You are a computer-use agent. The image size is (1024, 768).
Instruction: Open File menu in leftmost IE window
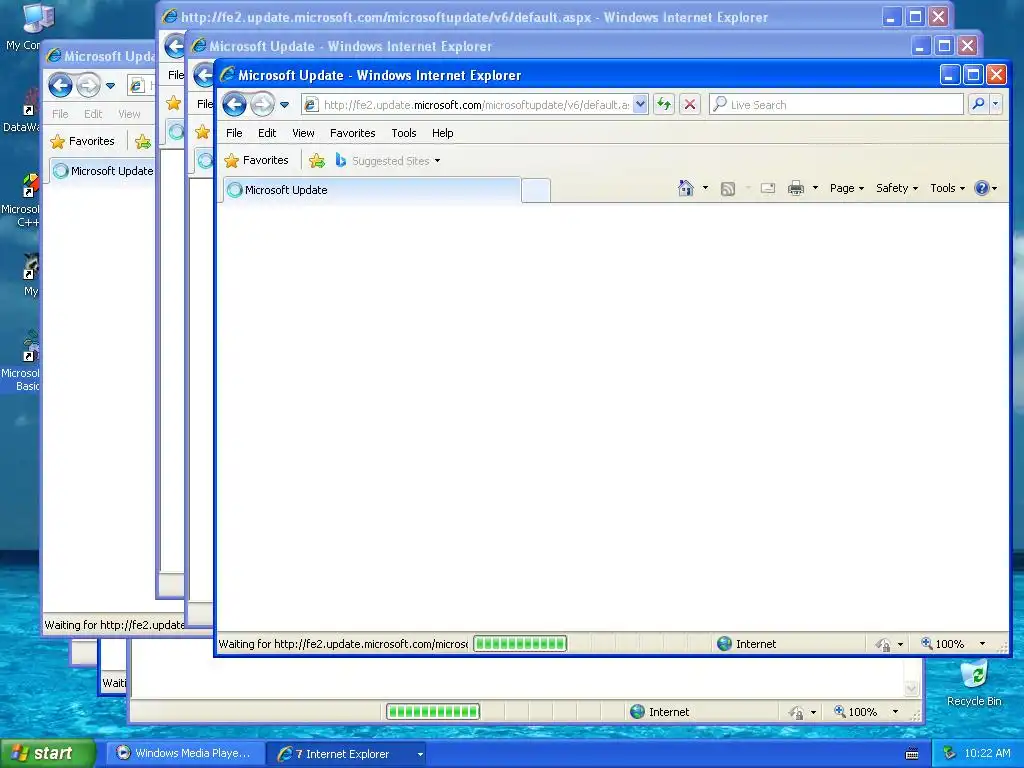click(x=60, y=114)
